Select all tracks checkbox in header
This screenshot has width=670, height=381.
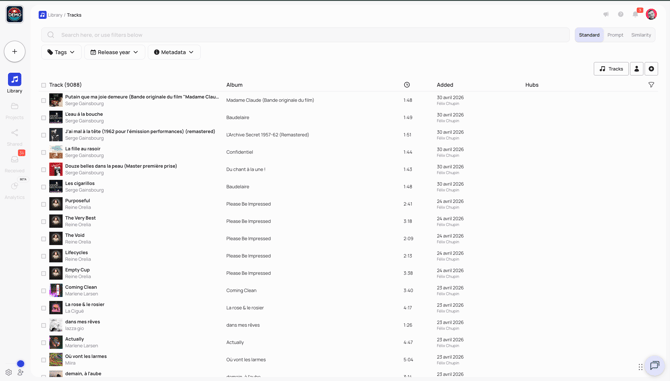tap(44, 85)
